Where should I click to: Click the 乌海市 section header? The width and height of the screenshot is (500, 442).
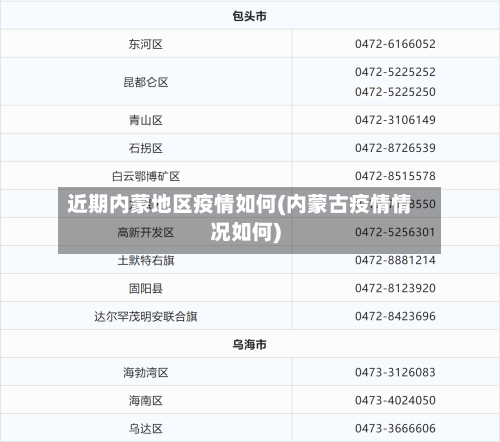[x=249, y=344]
